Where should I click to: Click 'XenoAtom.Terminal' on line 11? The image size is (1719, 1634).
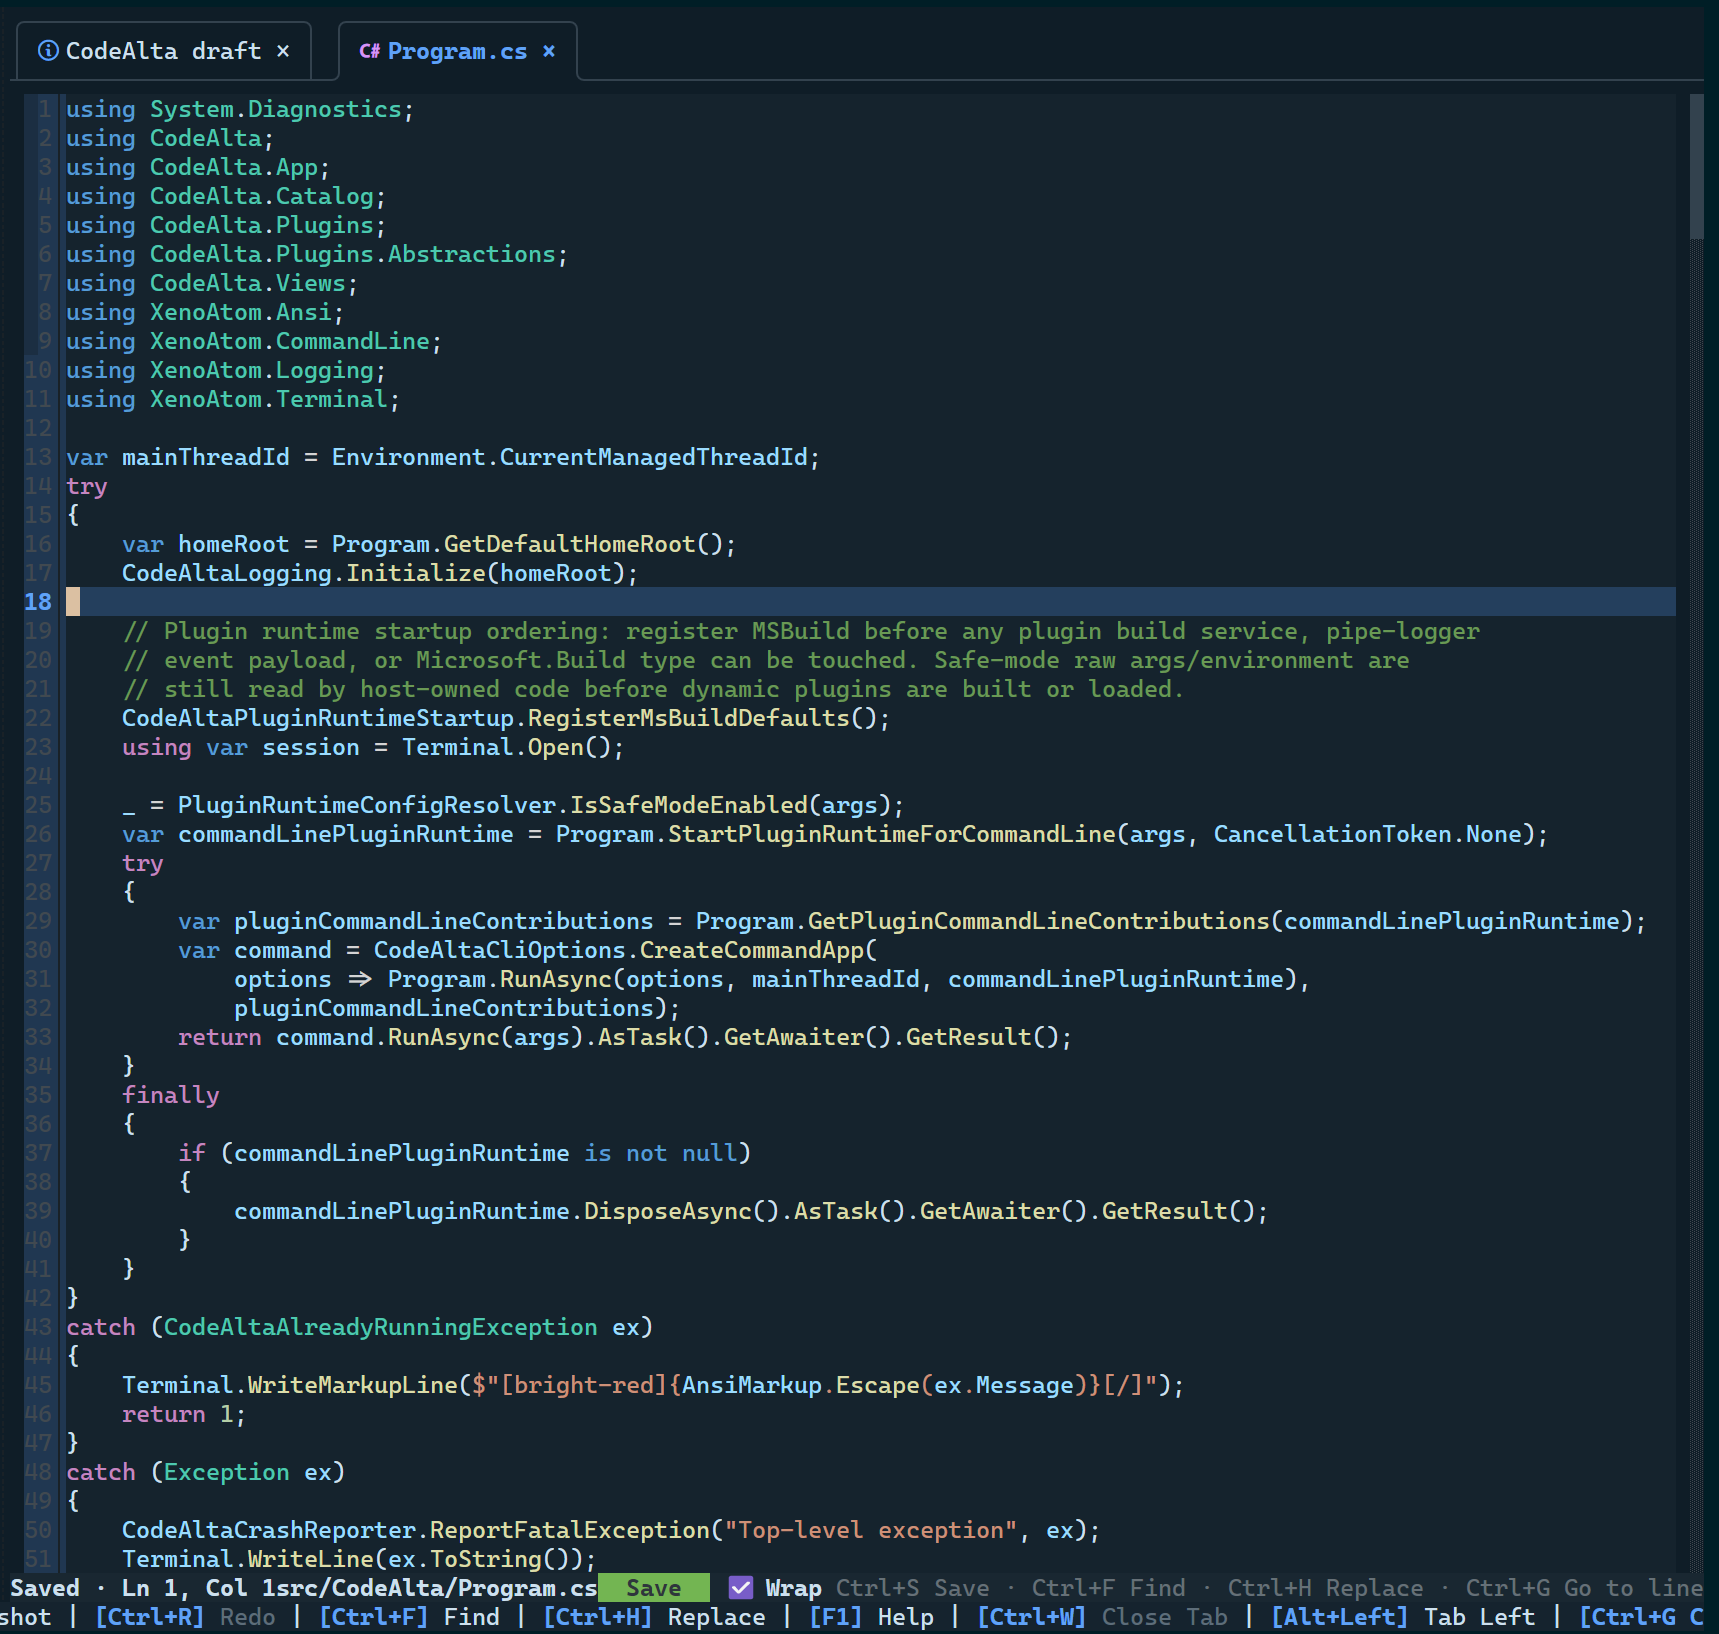[x=269, y=399]
